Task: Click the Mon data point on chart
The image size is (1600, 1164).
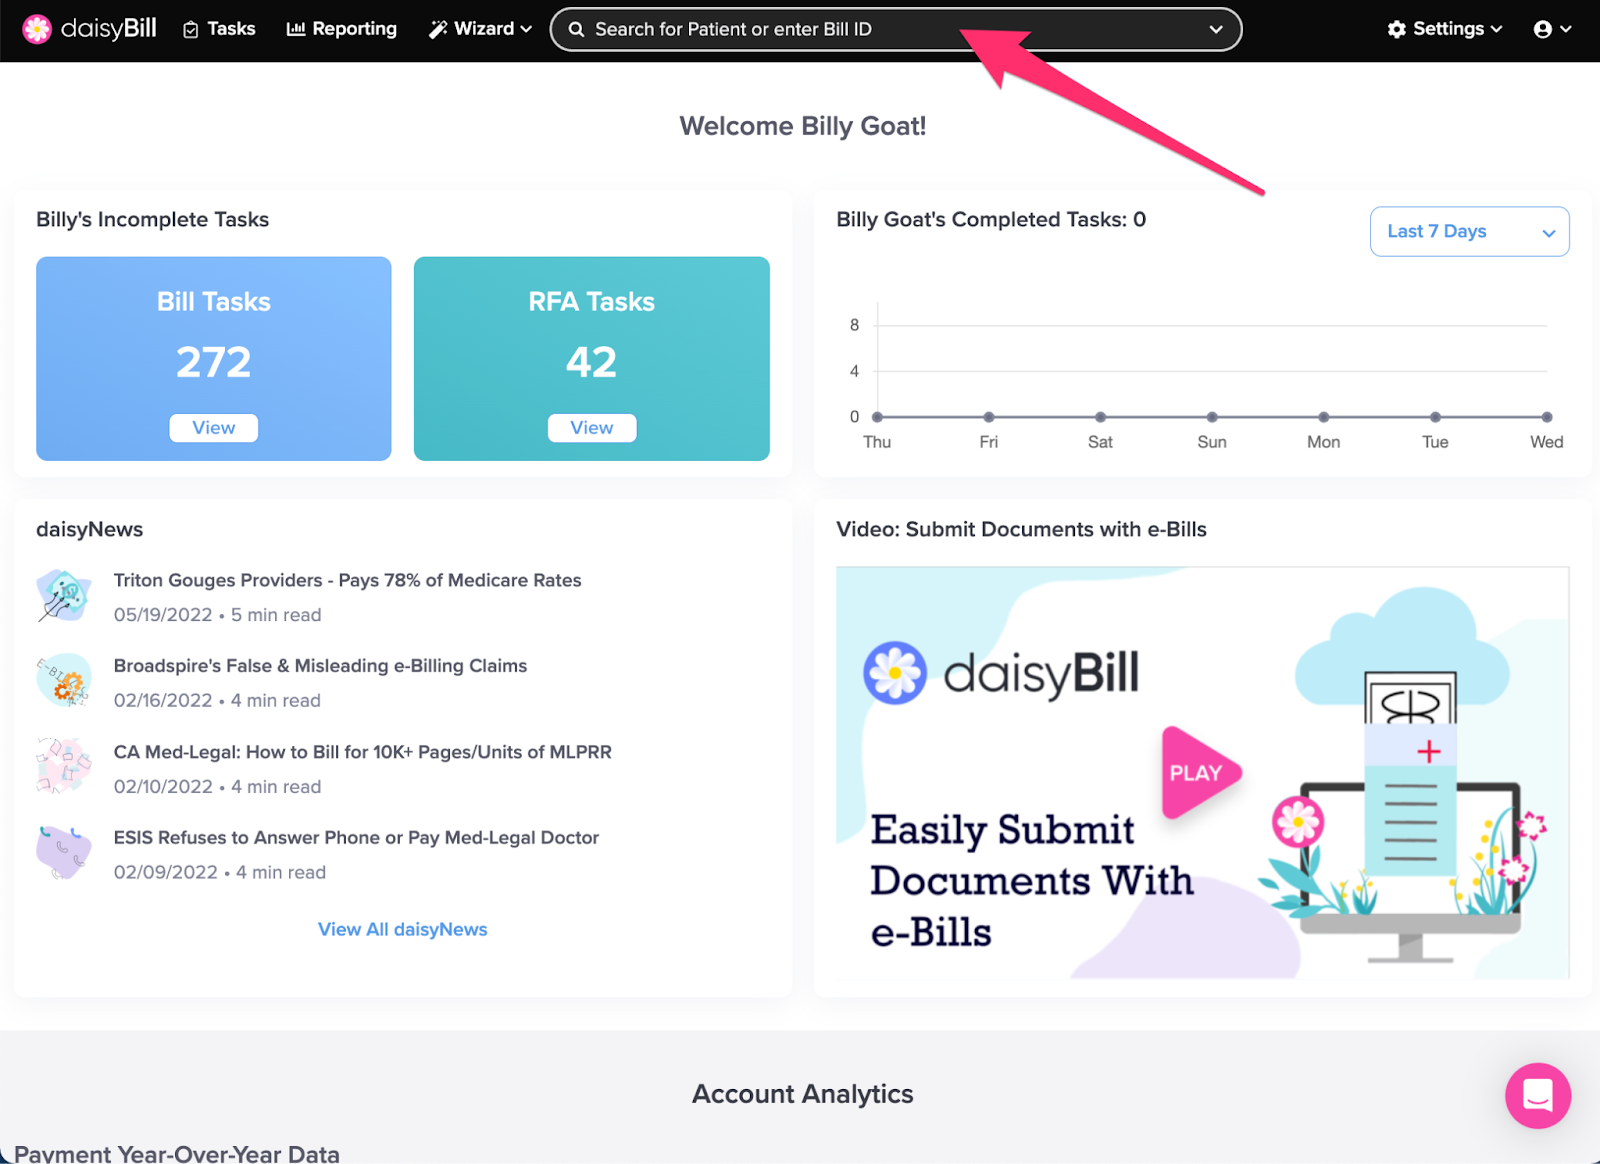Action: tap(1323, 417)
